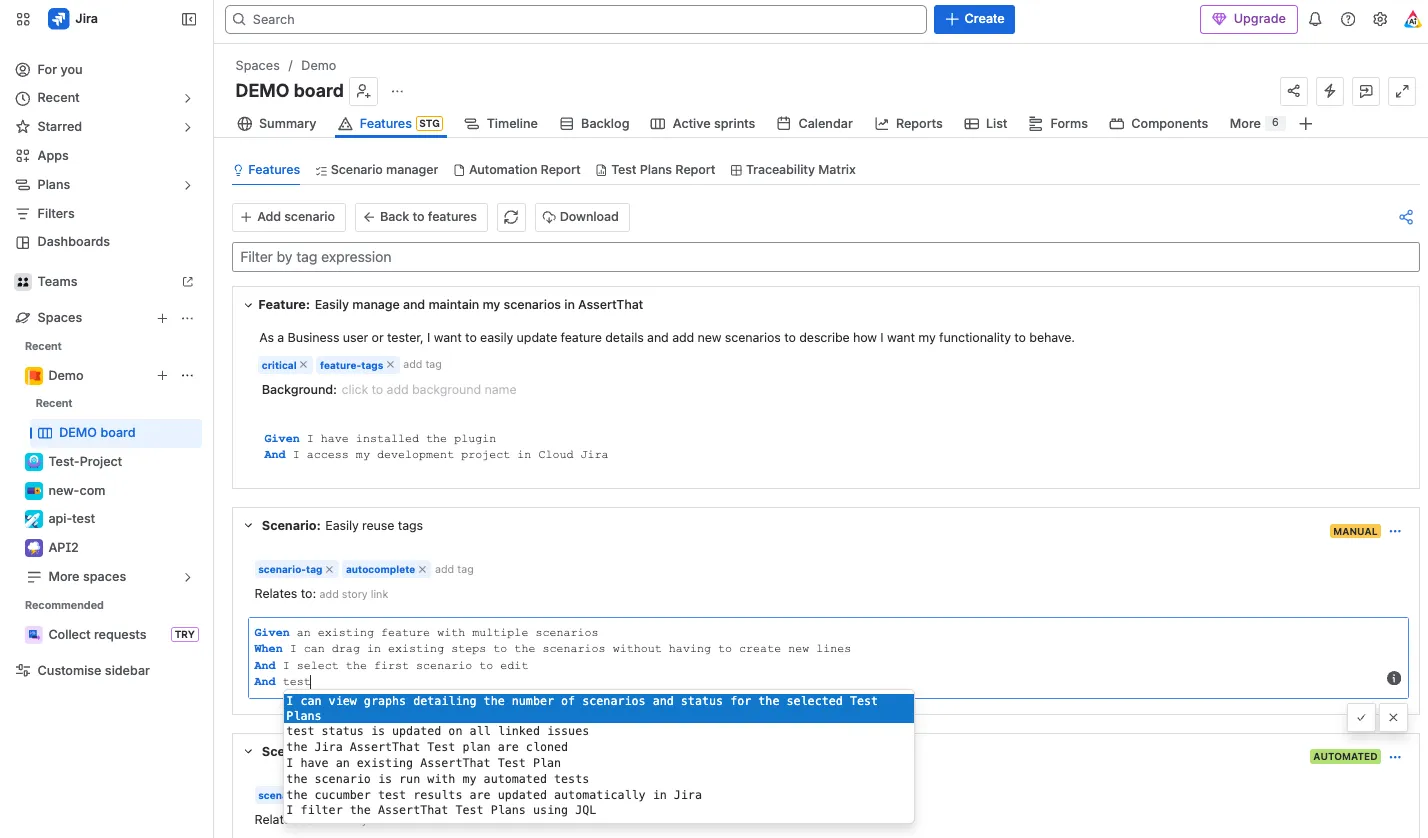Open the More tabs dropdown
Screen dimensions: 1428x838
click(x=1256, y=123)
